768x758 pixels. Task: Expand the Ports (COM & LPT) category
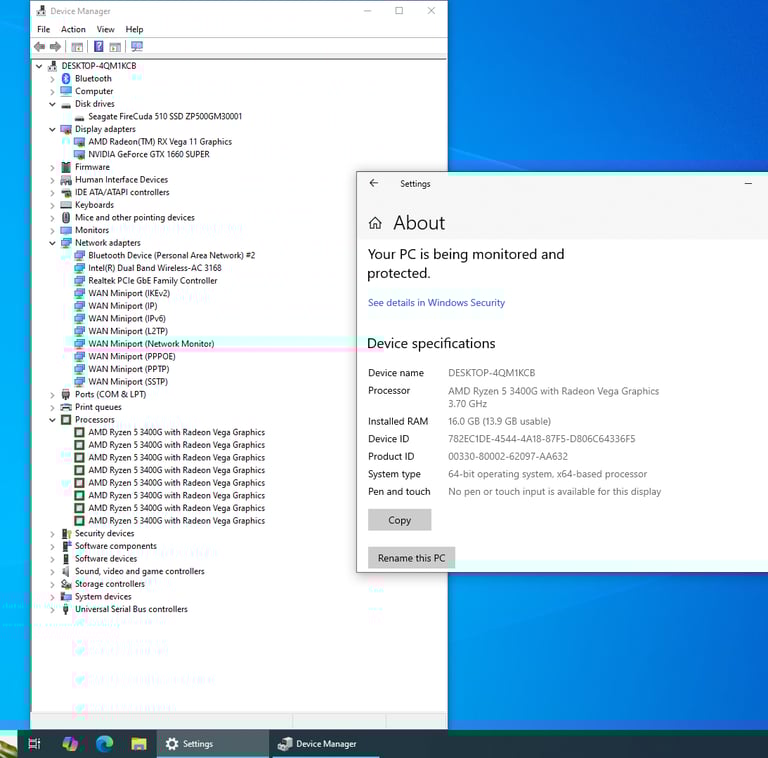coord(52,395)
